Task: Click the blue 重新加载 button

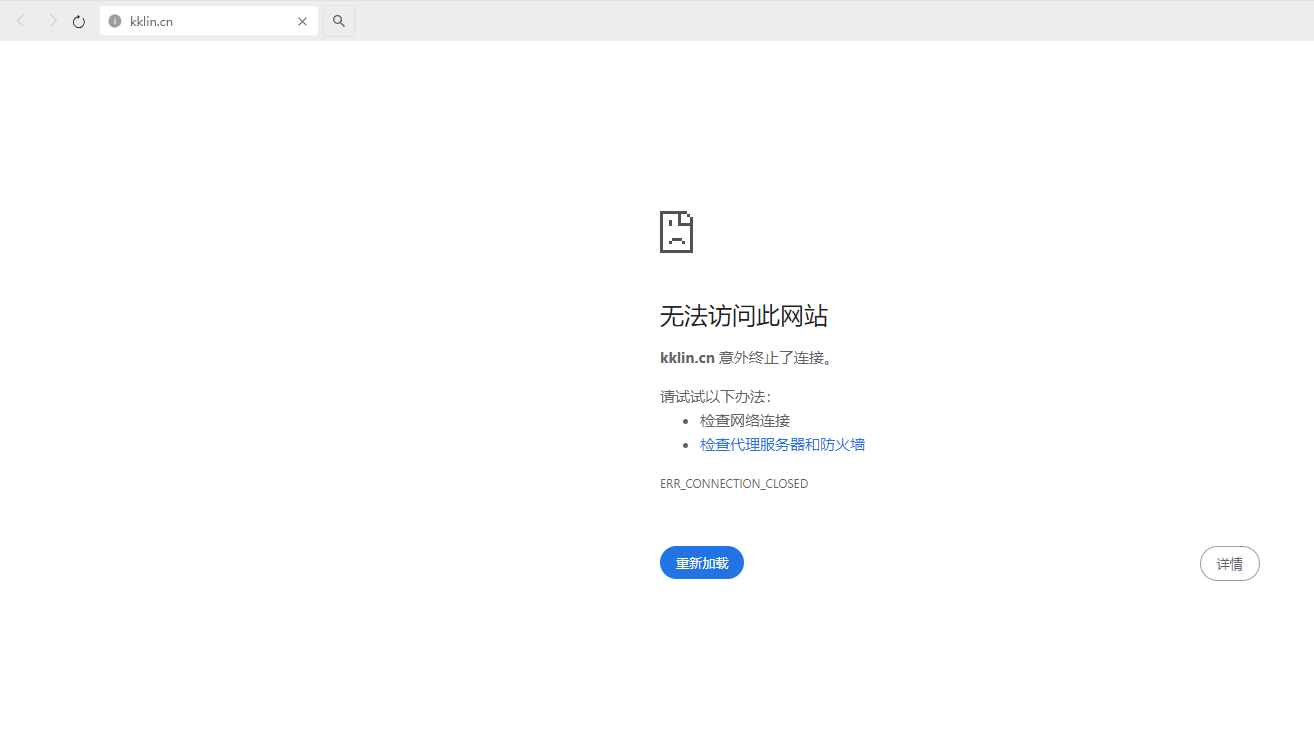Action: coord(702,563)
